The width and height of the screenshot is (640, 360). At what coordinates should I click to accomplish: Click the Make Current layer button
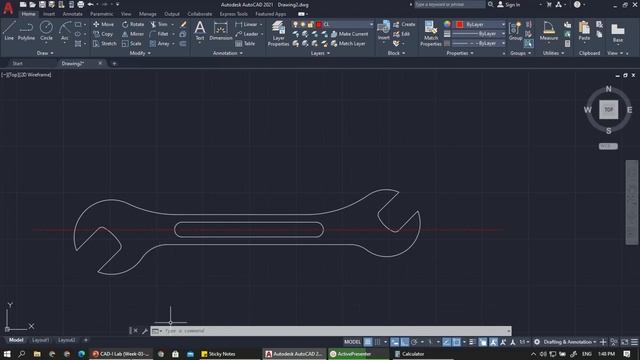(x=349, y=34)
